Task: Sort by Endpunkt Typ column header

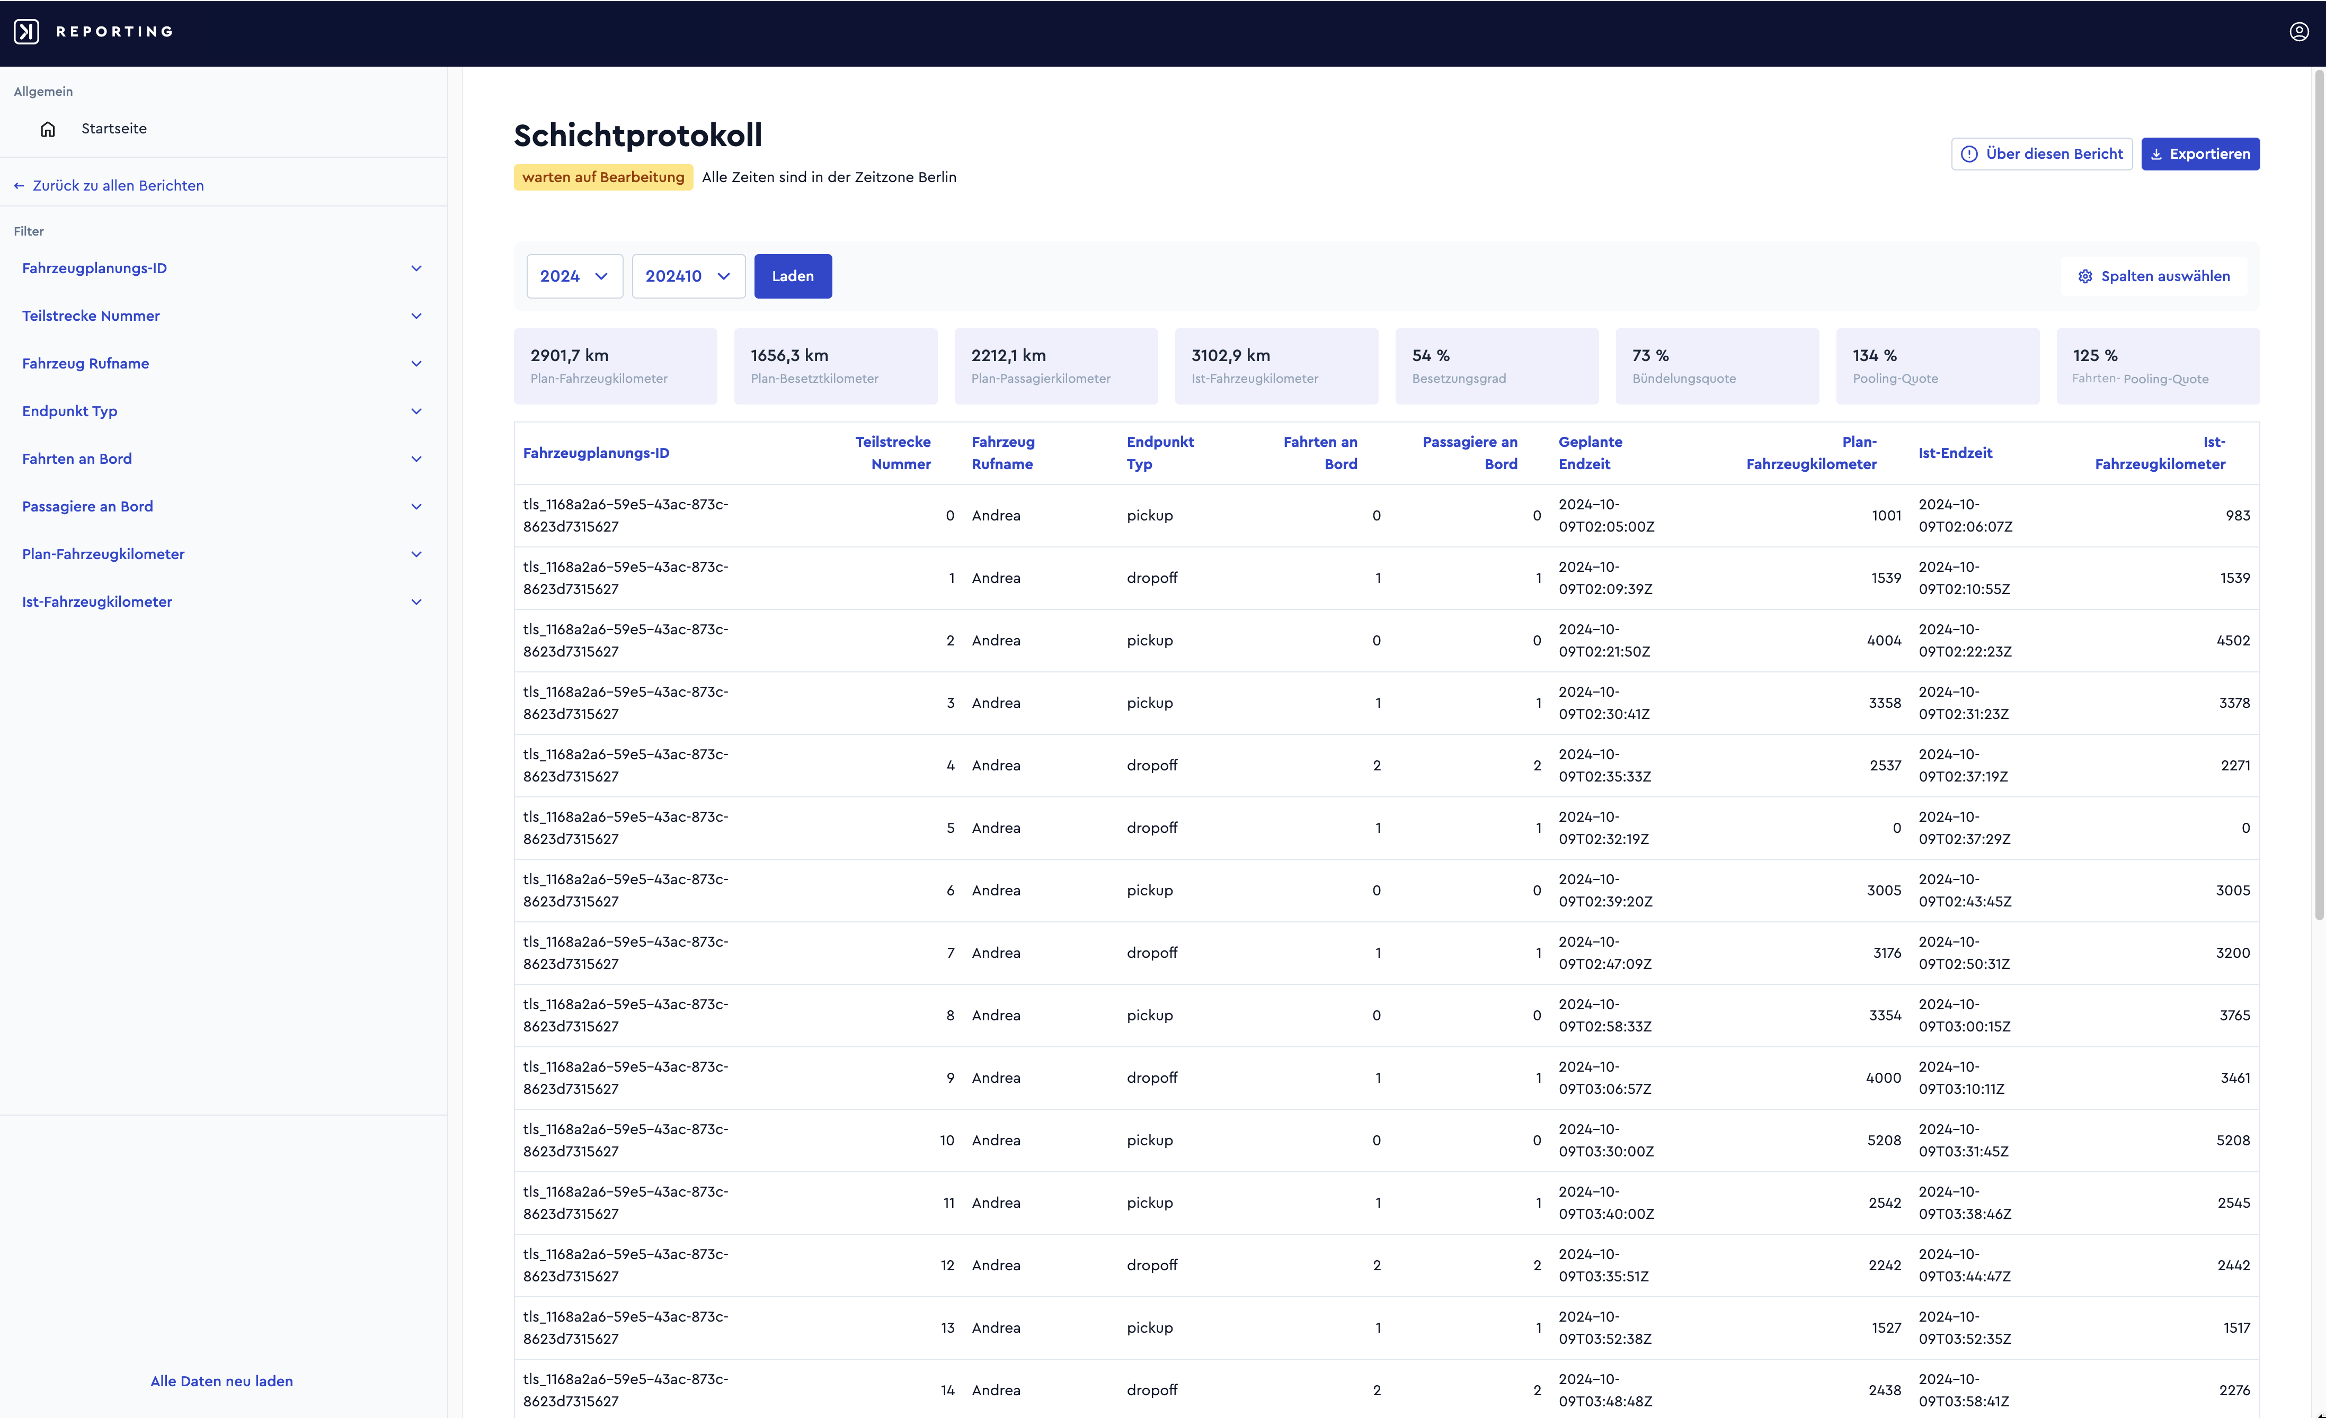Action: click(x=1160, y=453)
